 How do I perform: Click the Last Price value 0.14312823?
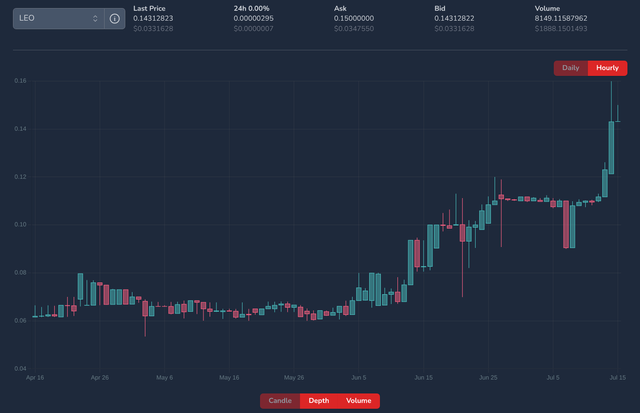(x=153, y=18)
